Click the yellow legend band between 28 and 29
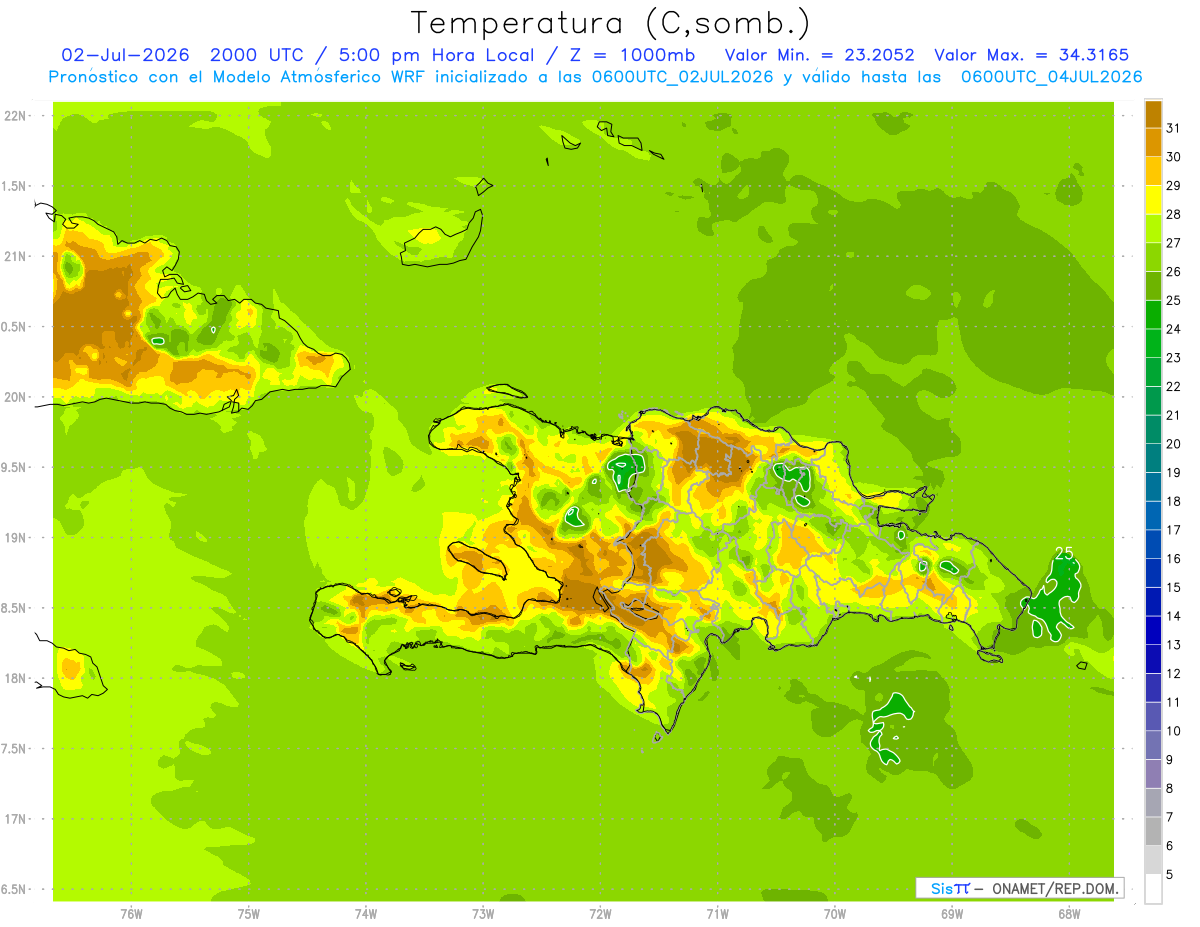Screen dimensions: 1200x927 1153,200
